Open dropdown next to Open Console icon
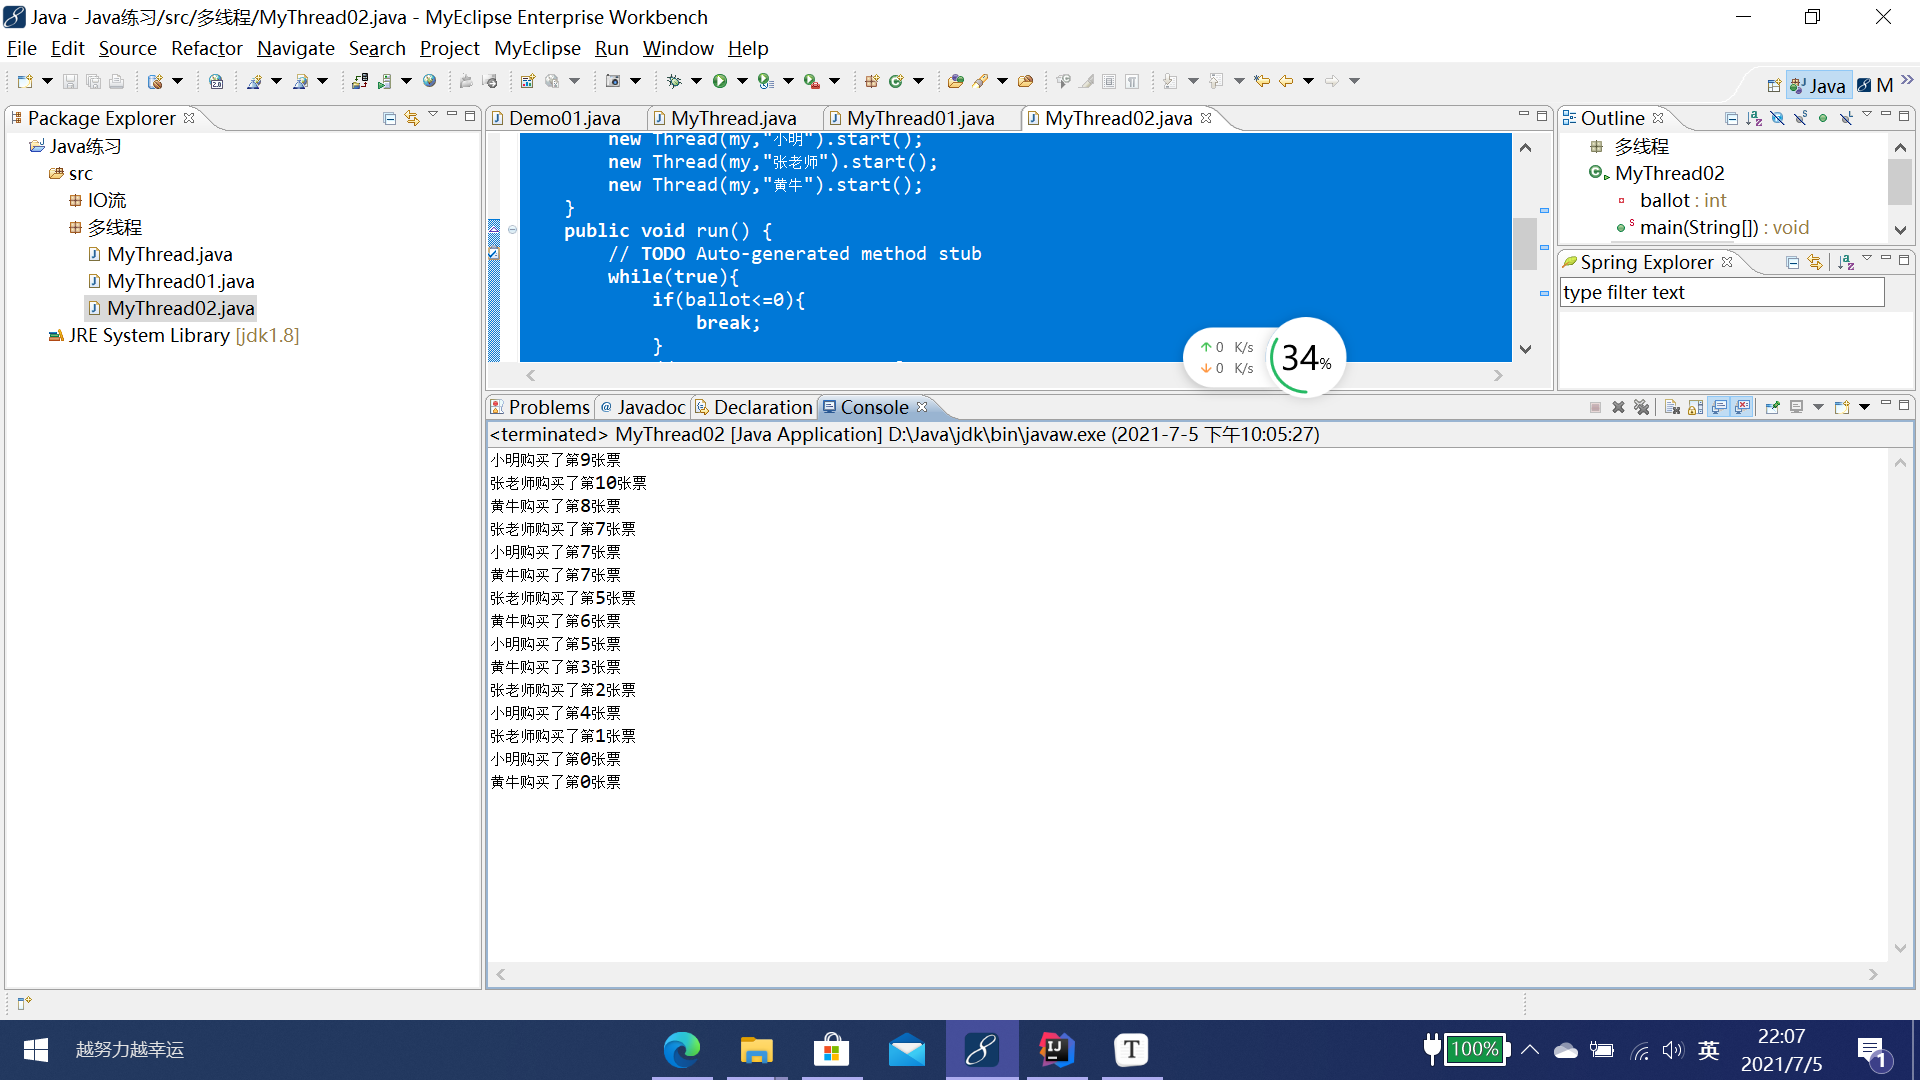 click(1865, 407)
